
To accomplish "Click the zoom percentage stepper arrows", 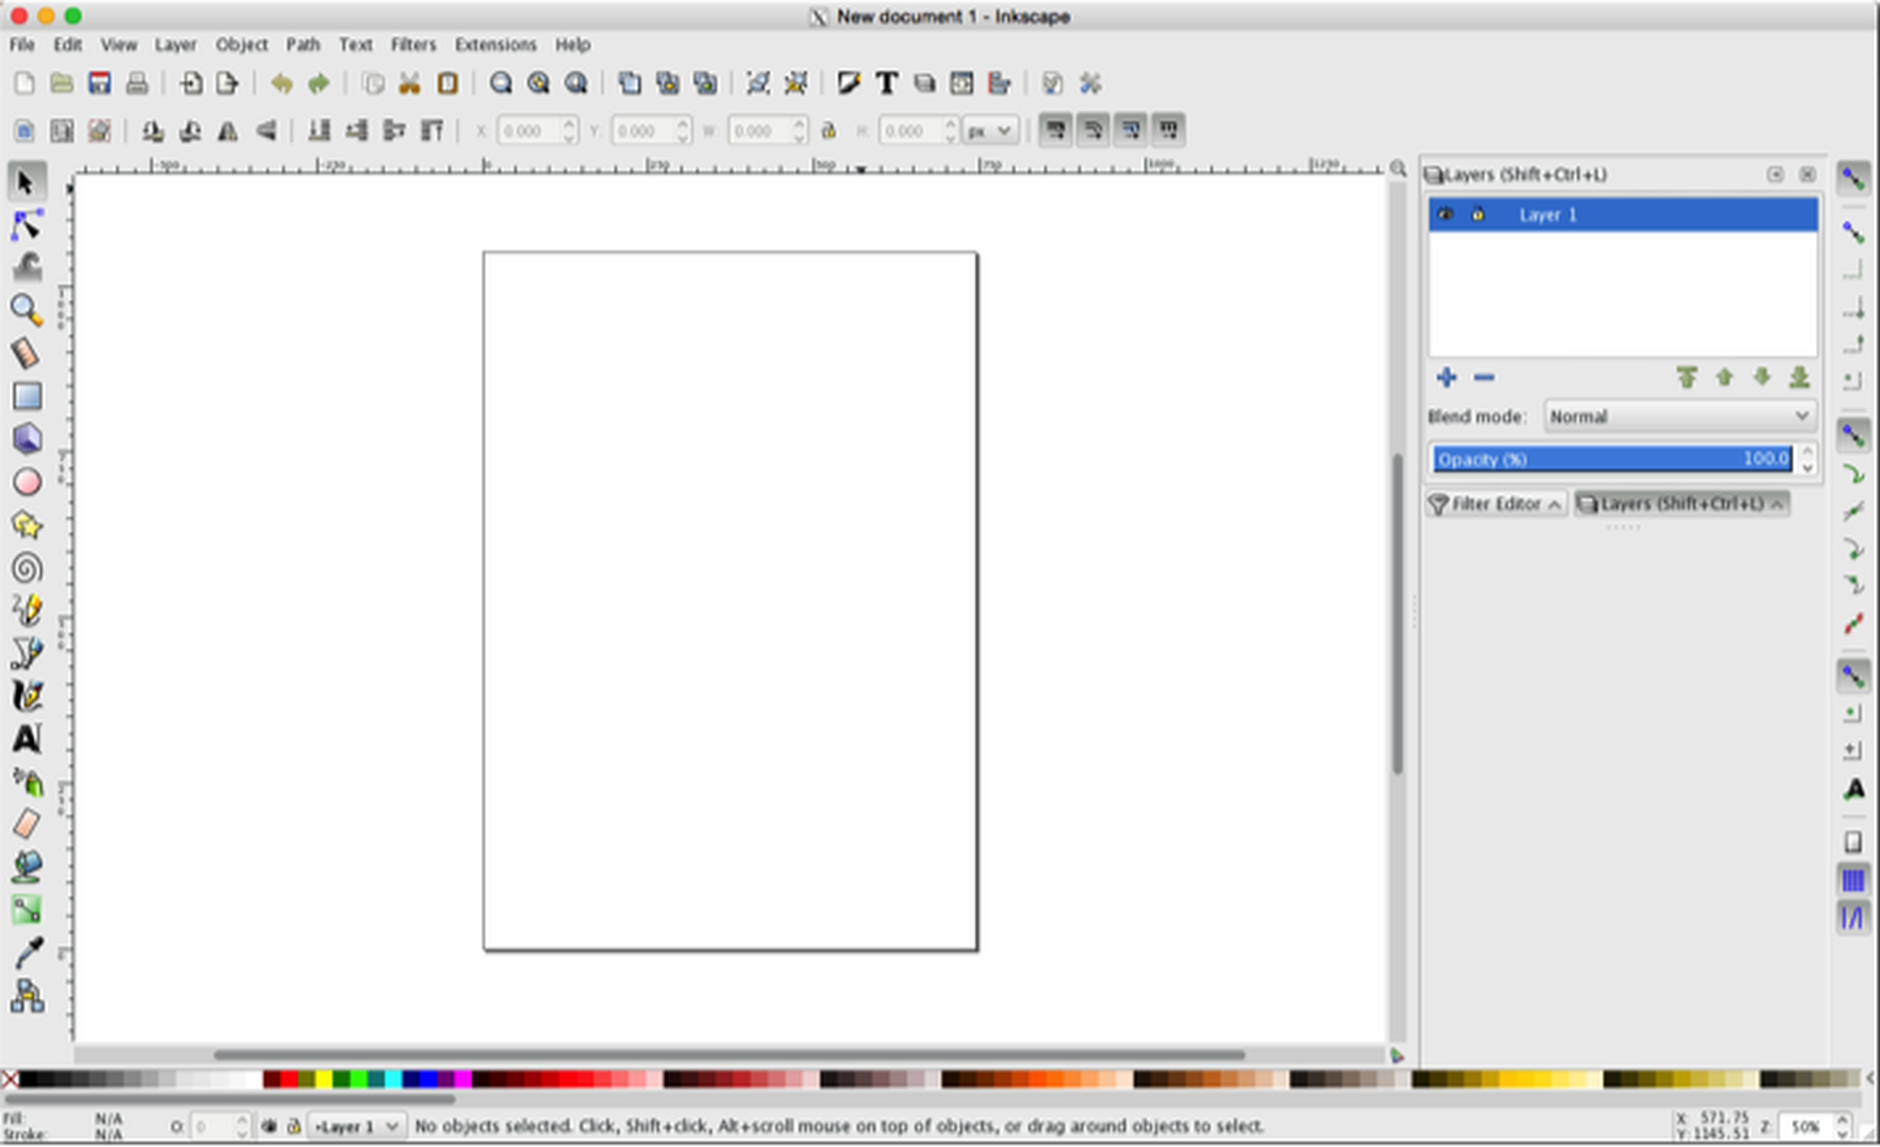I will point(1843,1126).
